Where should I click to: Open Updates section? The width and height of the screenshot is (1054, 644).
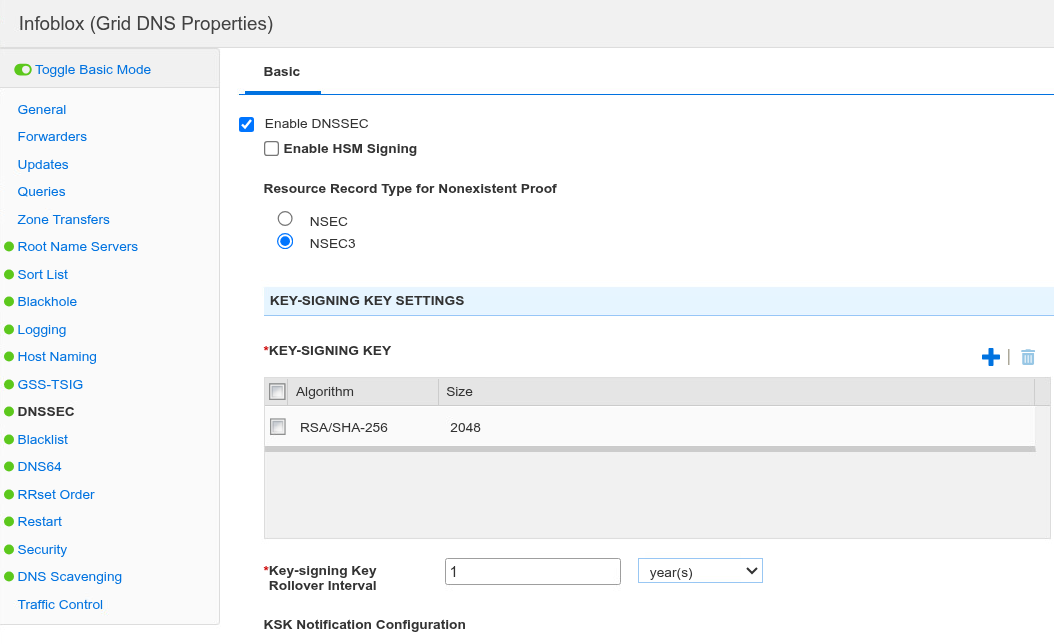(x=43, y=165)
